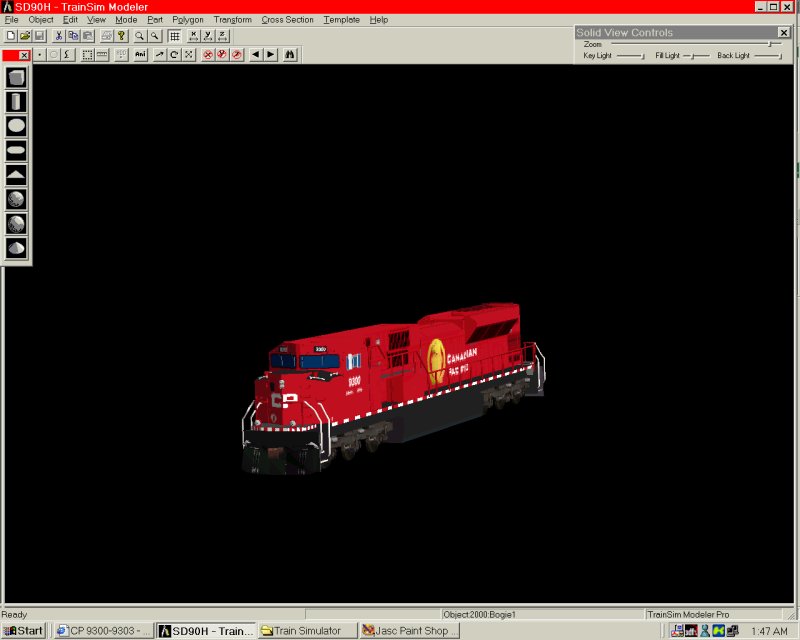Open the Part menu
Image resolution: width=800 pixels, height=640 pixels.
tap(155, 19)
